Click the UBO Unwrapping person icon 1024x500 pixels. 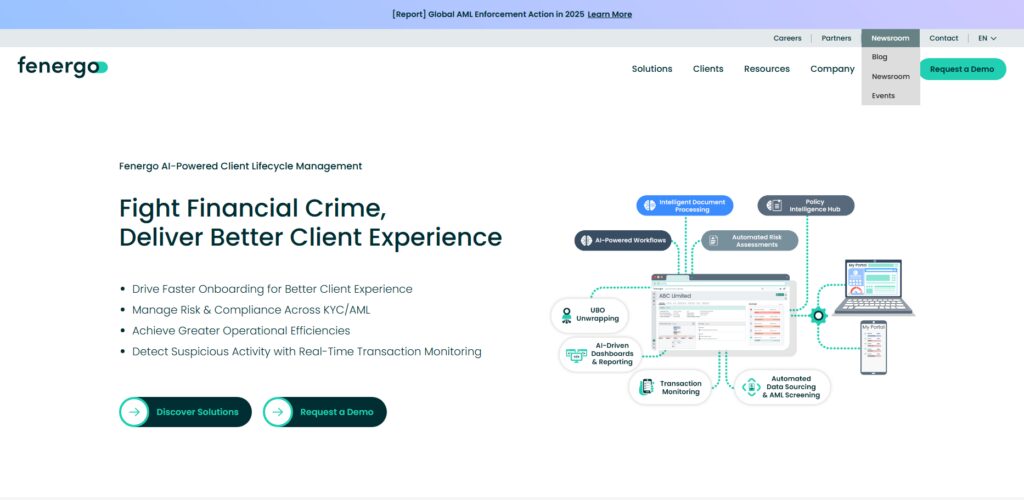coord(566,315)
